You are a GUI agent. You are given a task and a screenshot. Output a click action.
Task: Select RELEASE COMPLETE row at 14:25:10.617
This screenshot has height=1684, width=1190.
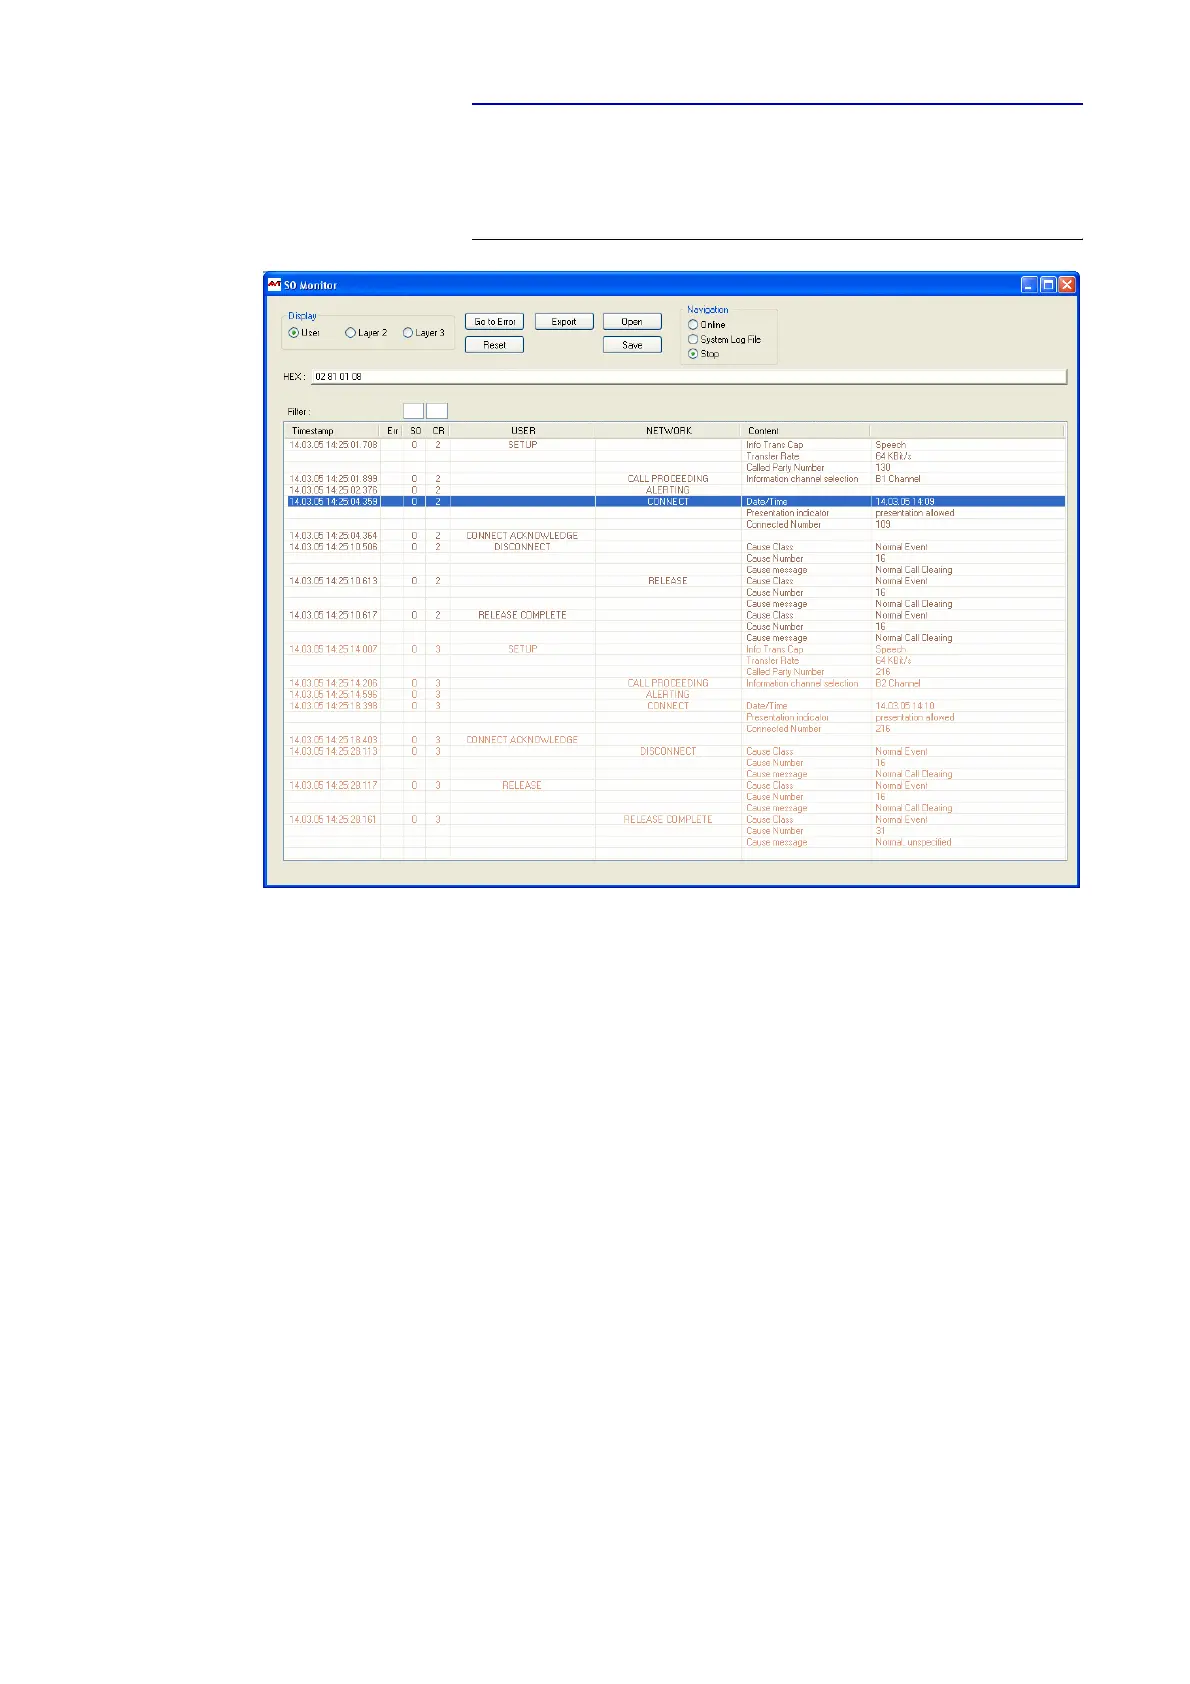click(x=675, y=615)
